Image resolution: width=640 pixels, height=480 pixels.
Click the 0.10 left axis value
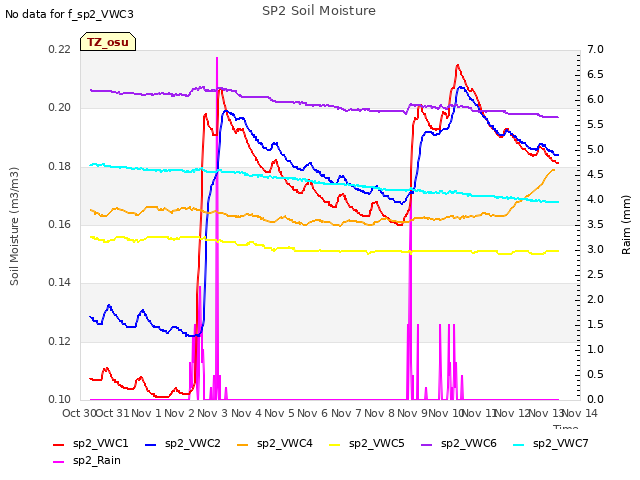tap(59, 399)
